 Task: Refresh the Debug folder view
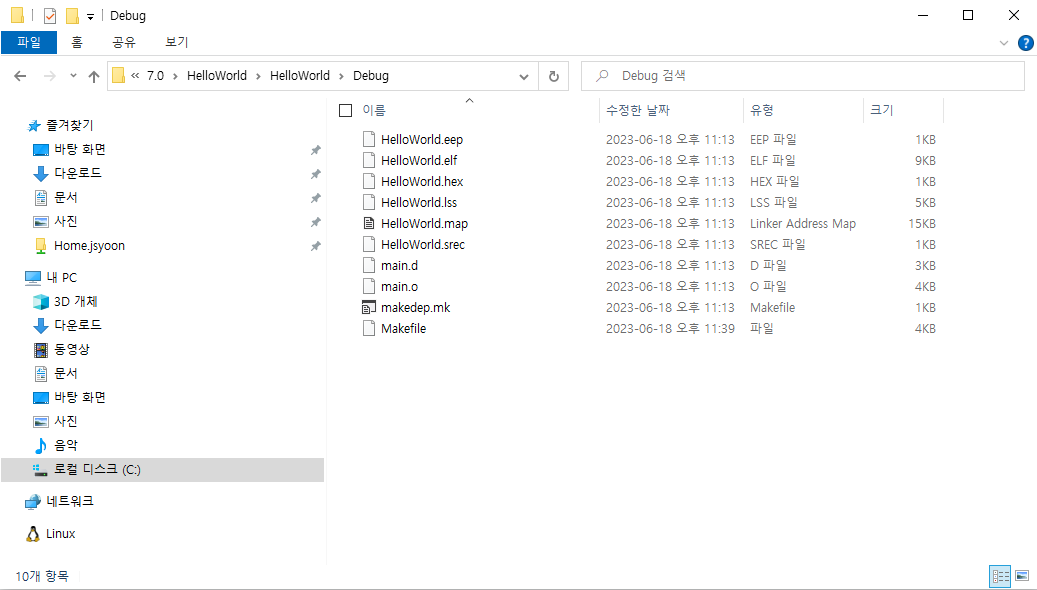click(x=554, y=76)
